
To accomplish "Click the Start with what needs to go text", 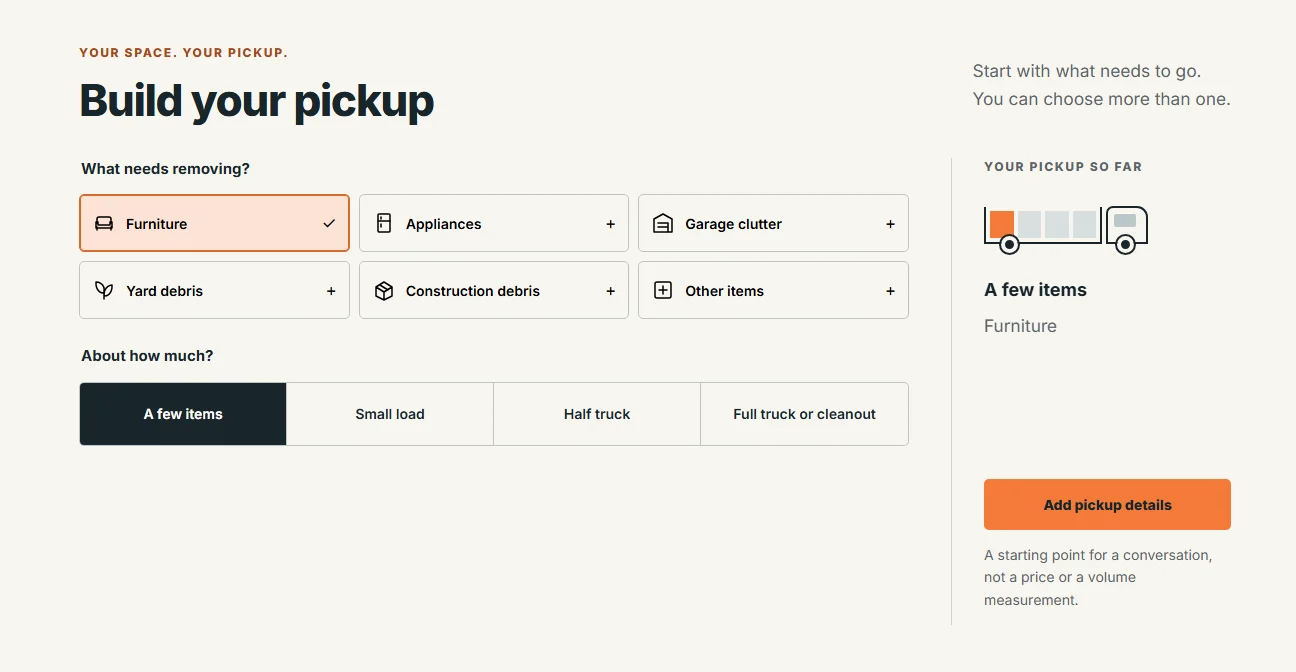I will [x=1087, y=71].
